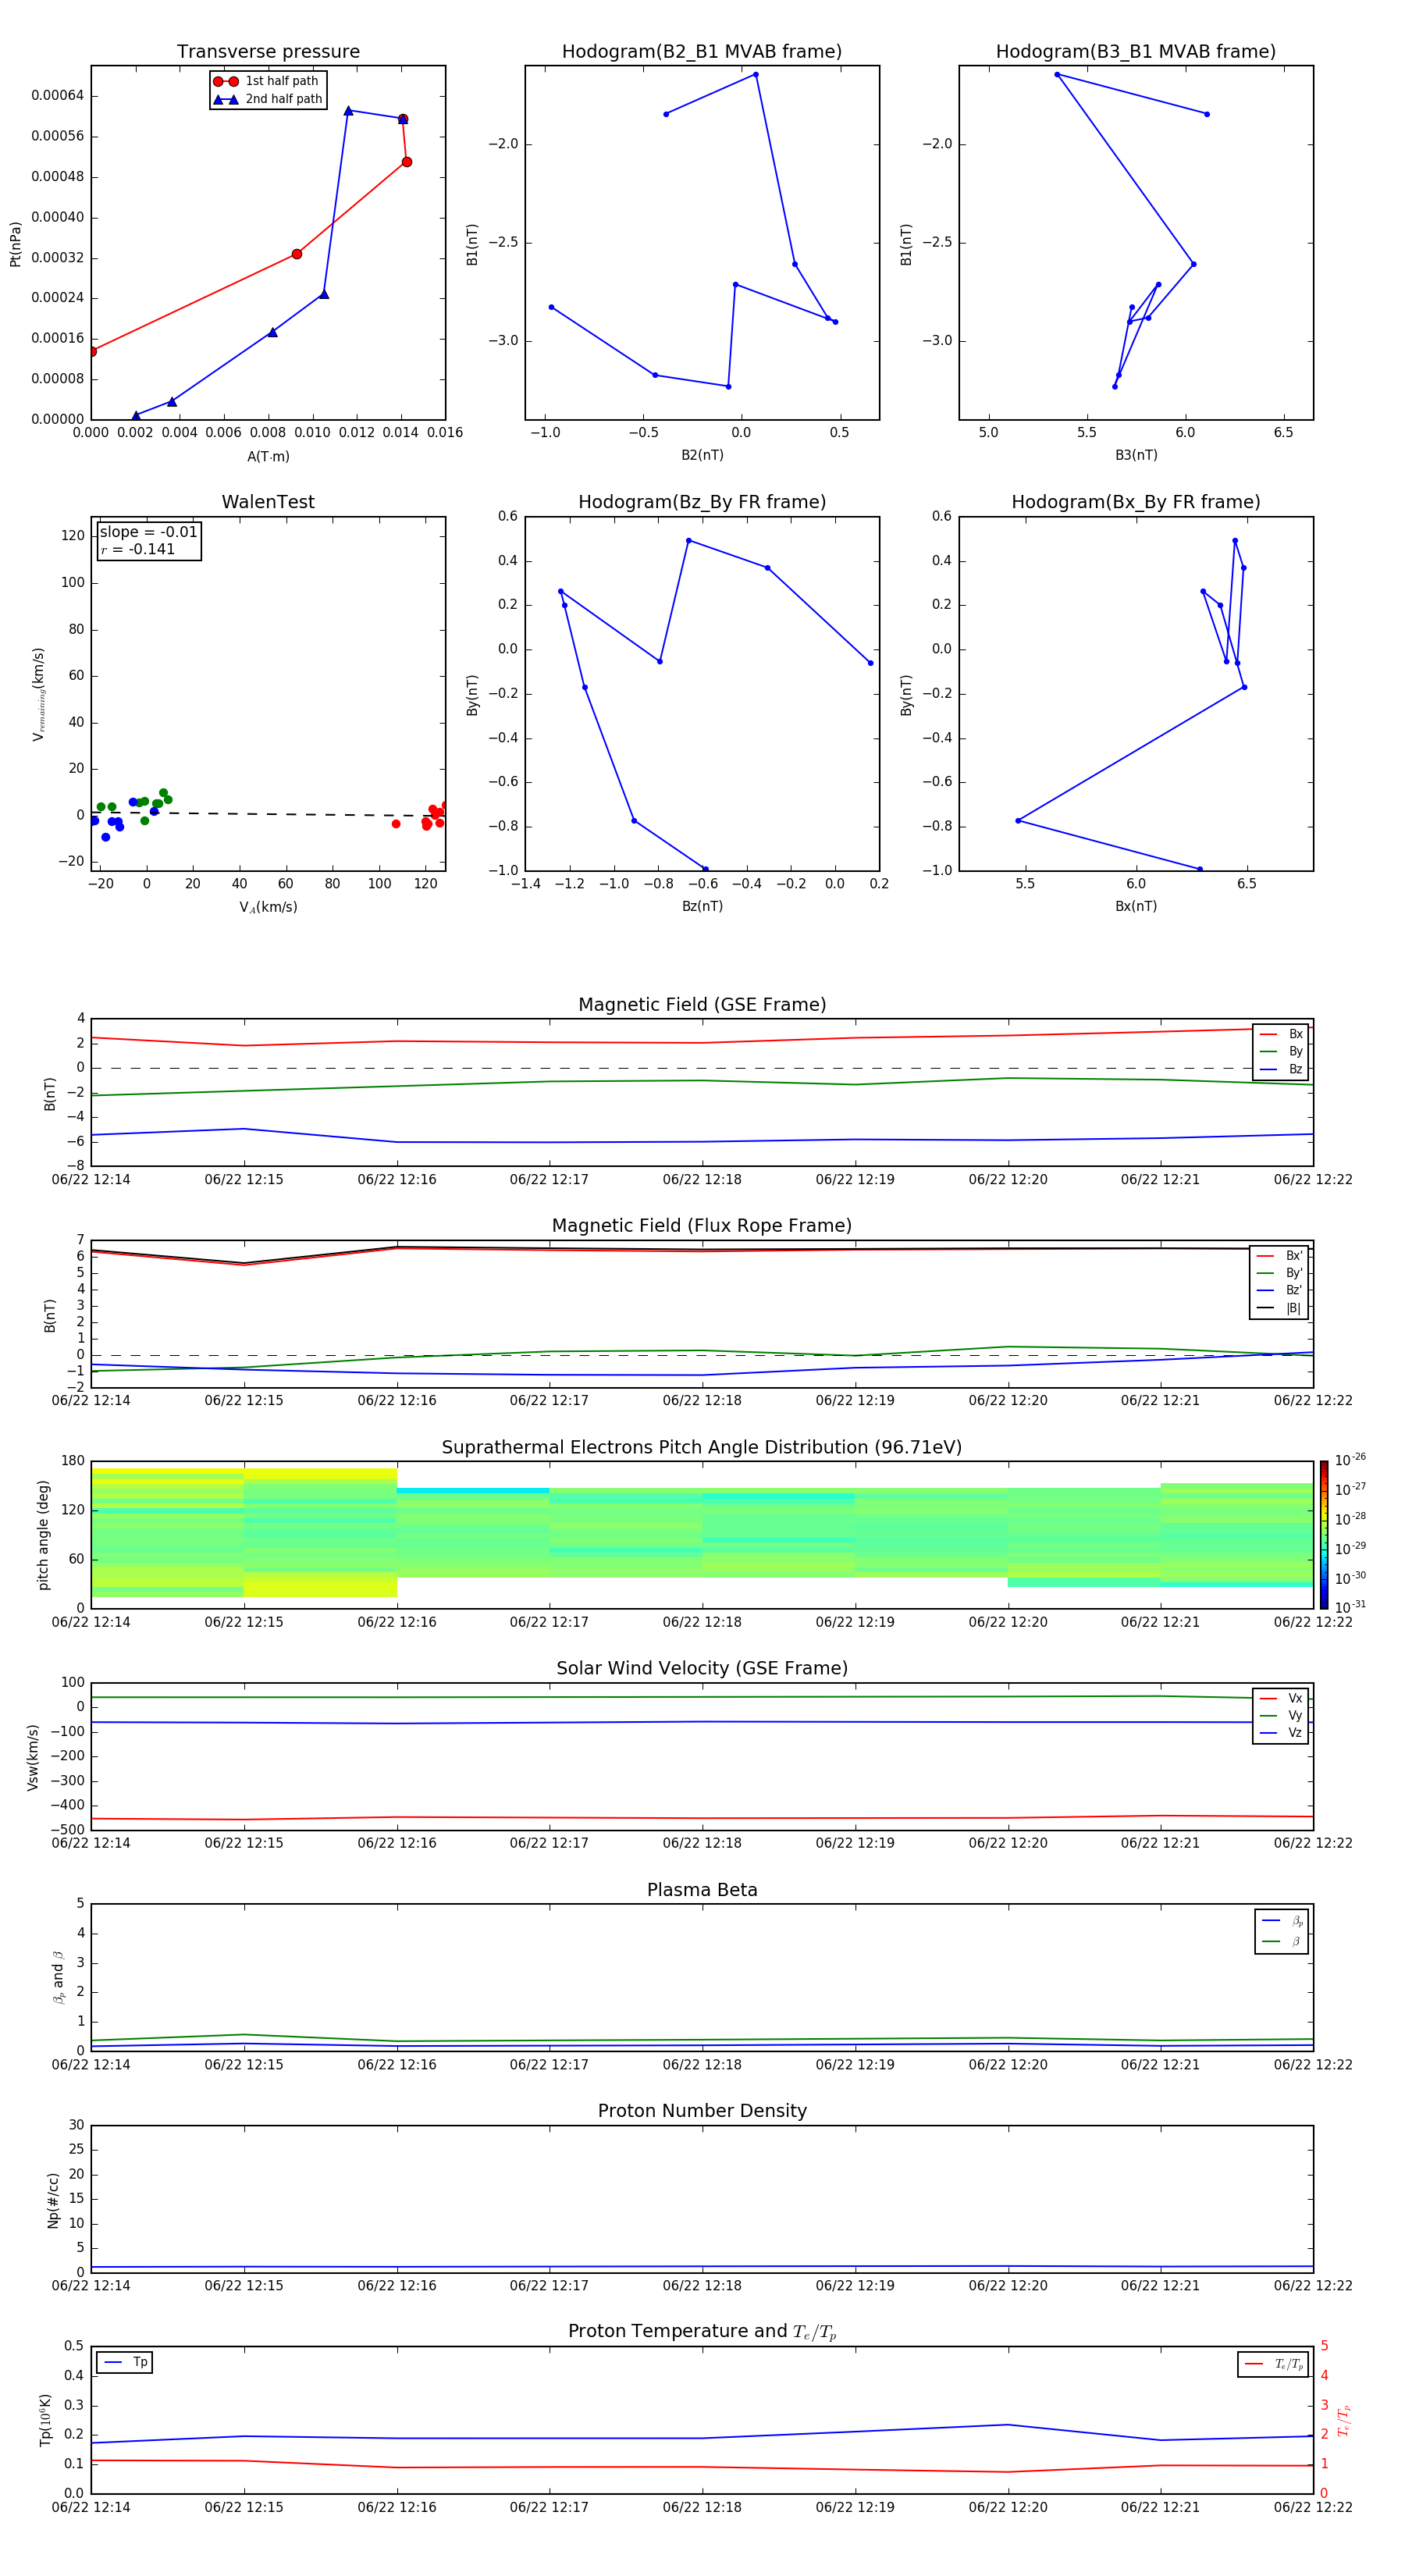
Task: Click 'Vx' in the solar wind legend
Action: [x=1281, y=1698]
